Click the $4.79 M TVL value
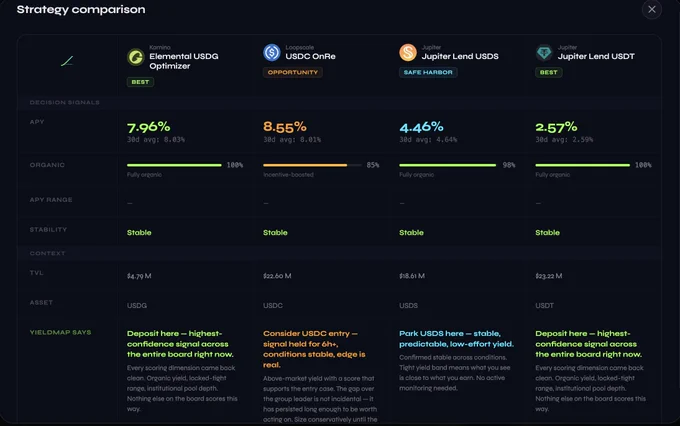 click(139, 276)
